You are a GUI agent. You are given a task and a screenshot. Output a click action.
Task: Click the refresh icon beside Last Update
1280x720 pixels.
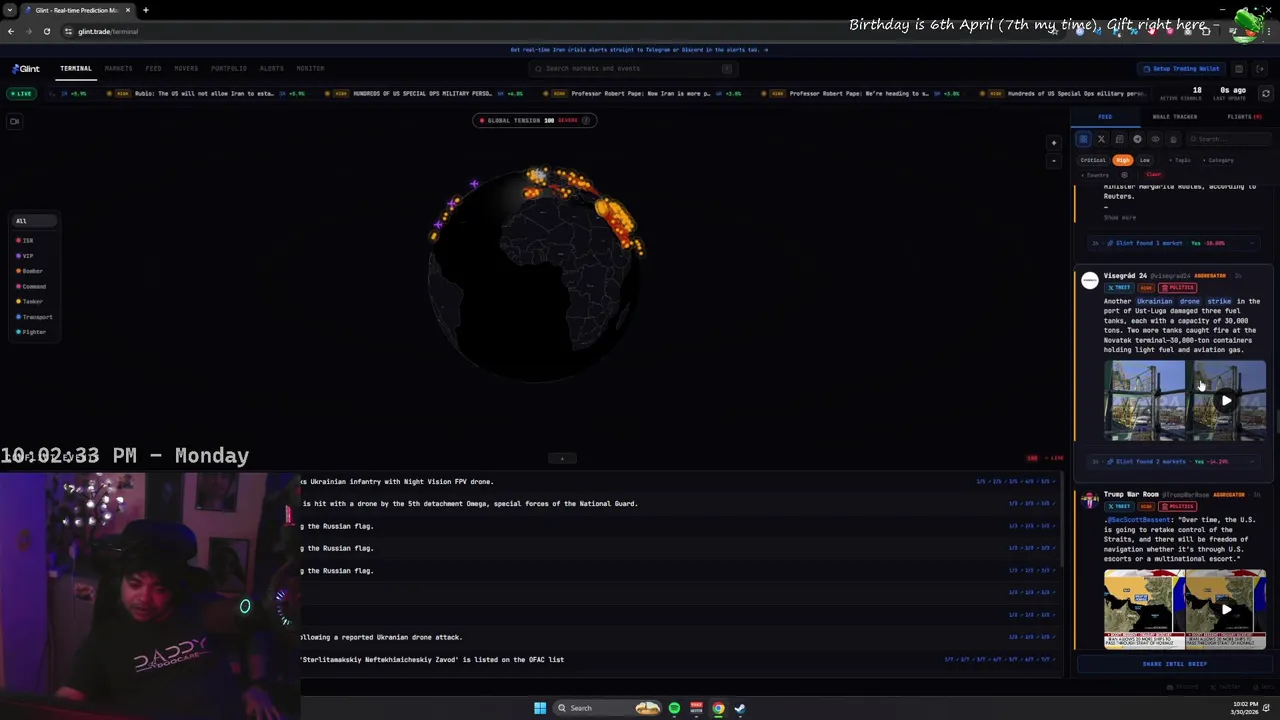tap(1265, 93)
